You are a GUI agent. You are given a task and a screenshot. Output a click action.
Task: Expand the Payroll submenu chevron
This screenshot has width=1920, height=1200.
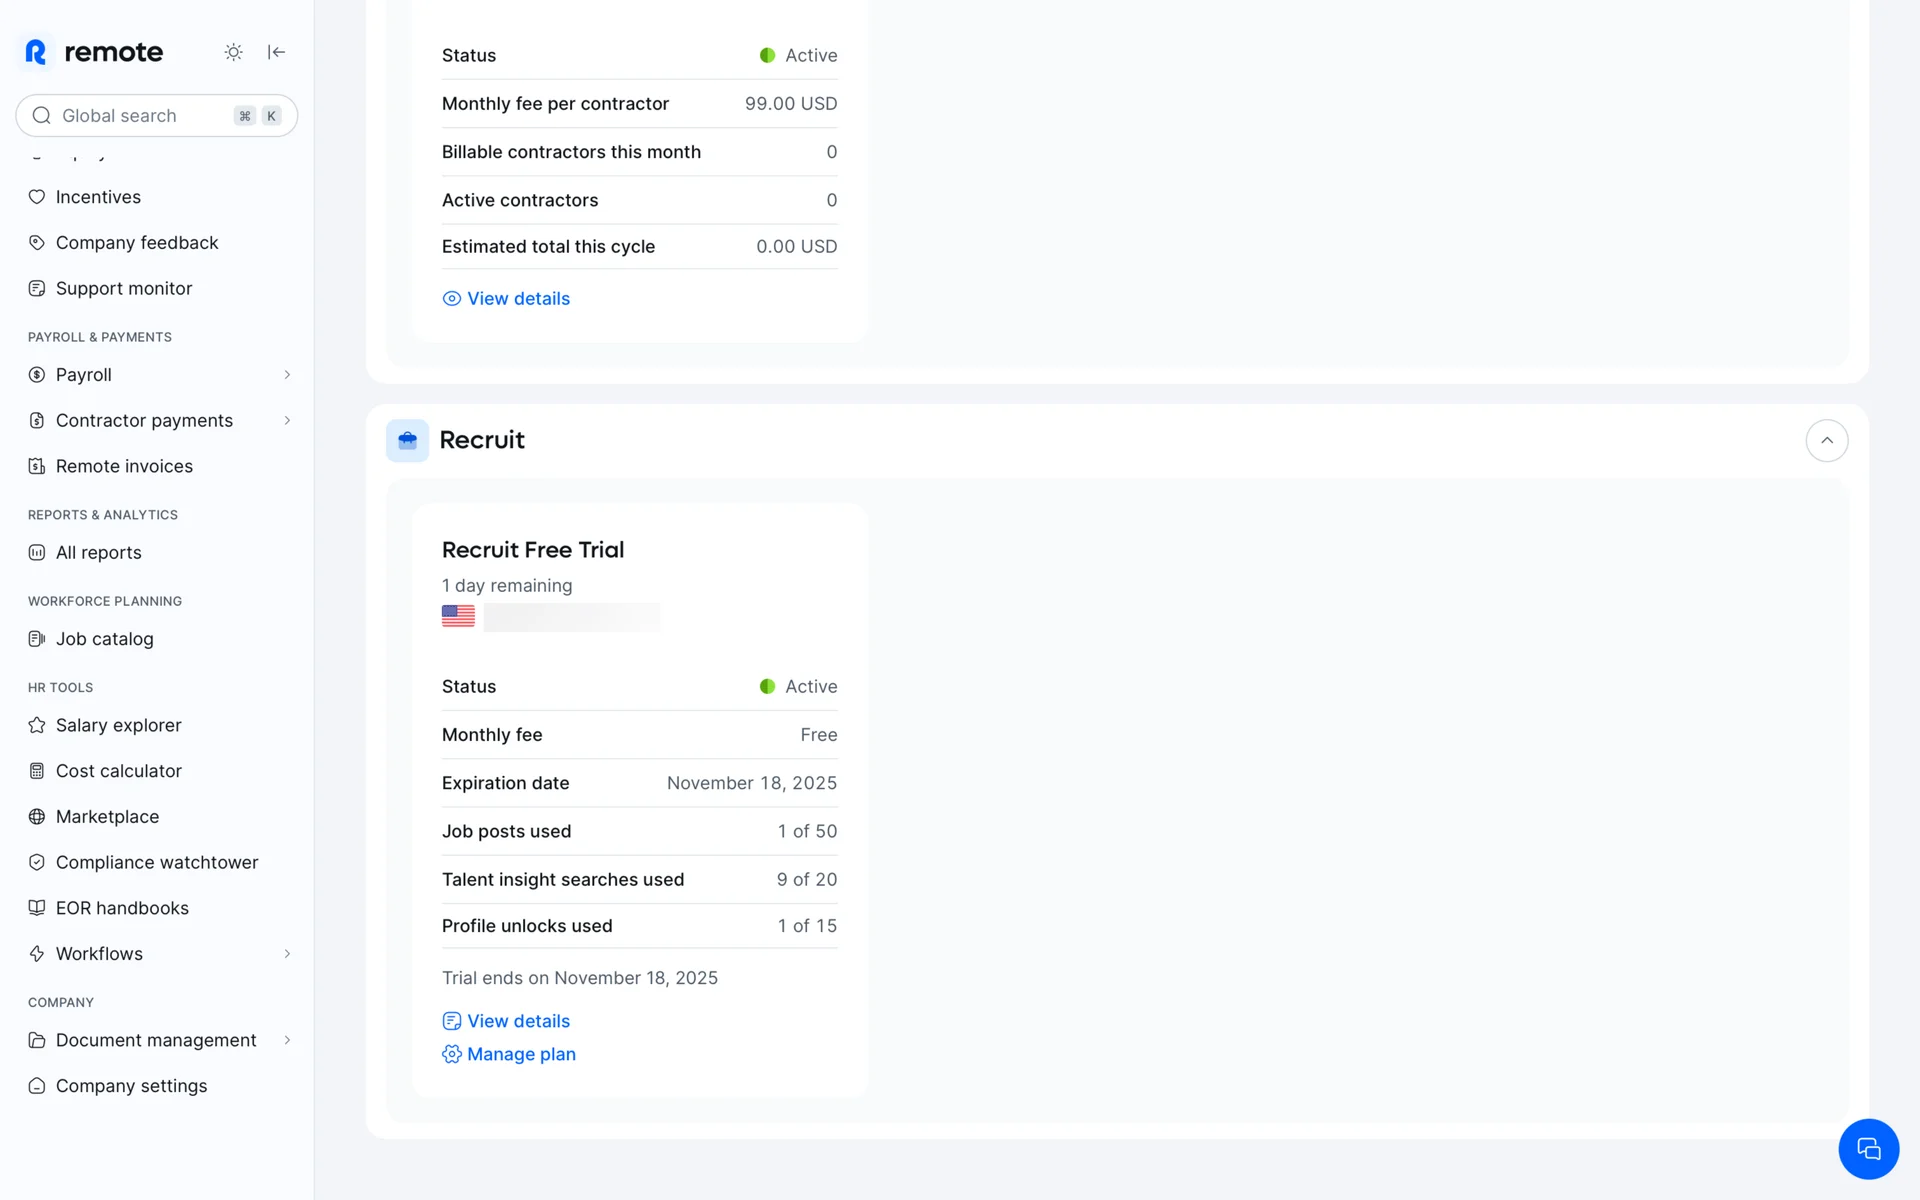click(x=287, y=375)
